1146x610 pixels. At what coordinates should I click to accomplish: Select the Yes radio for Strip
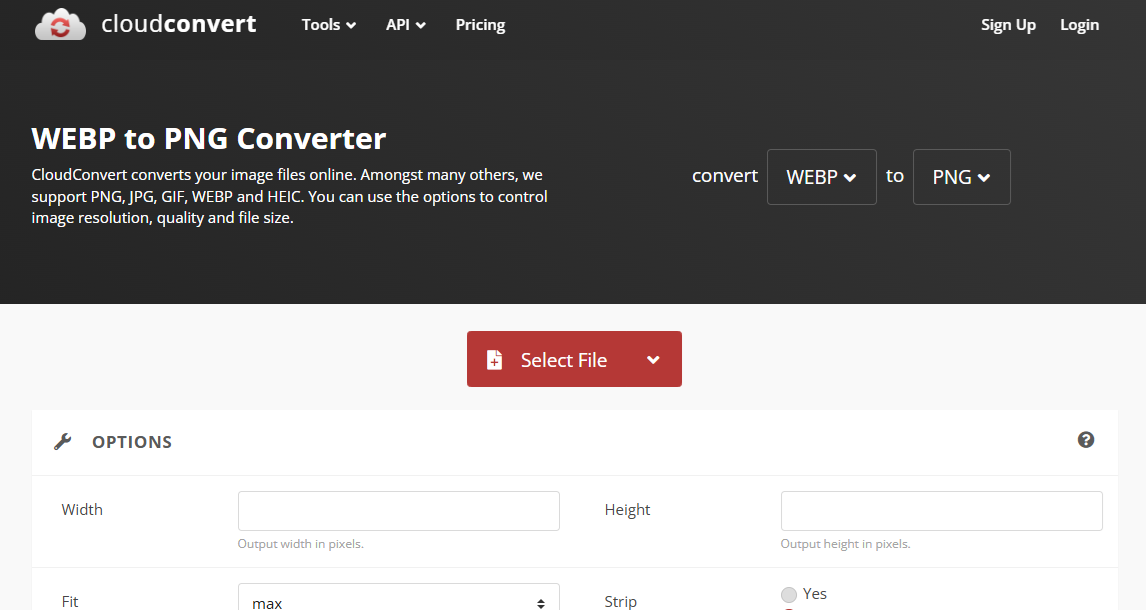[789, 595]
